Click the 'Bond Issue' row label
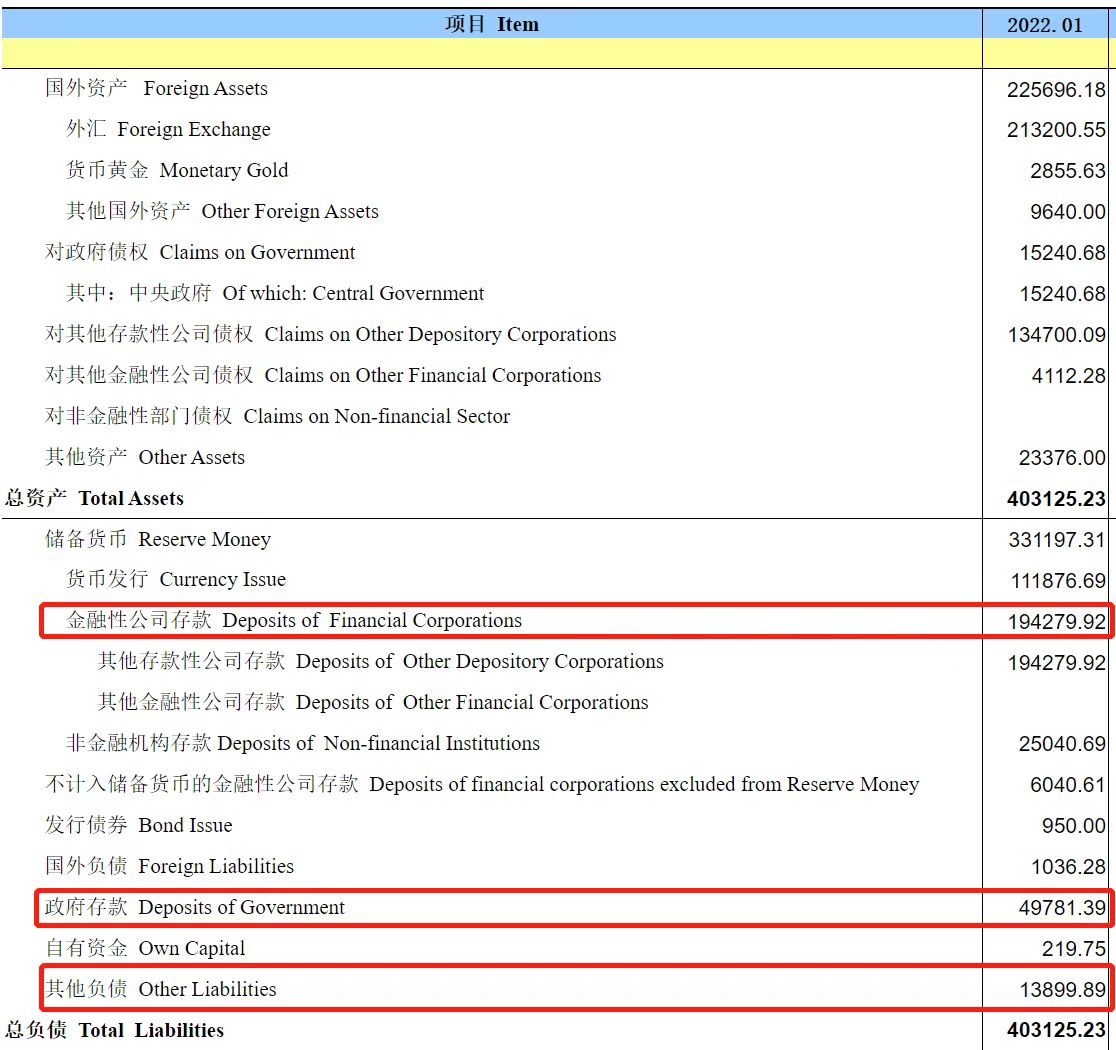The width and height of the screenshot is (1116, 1050). tap(138, 825)
